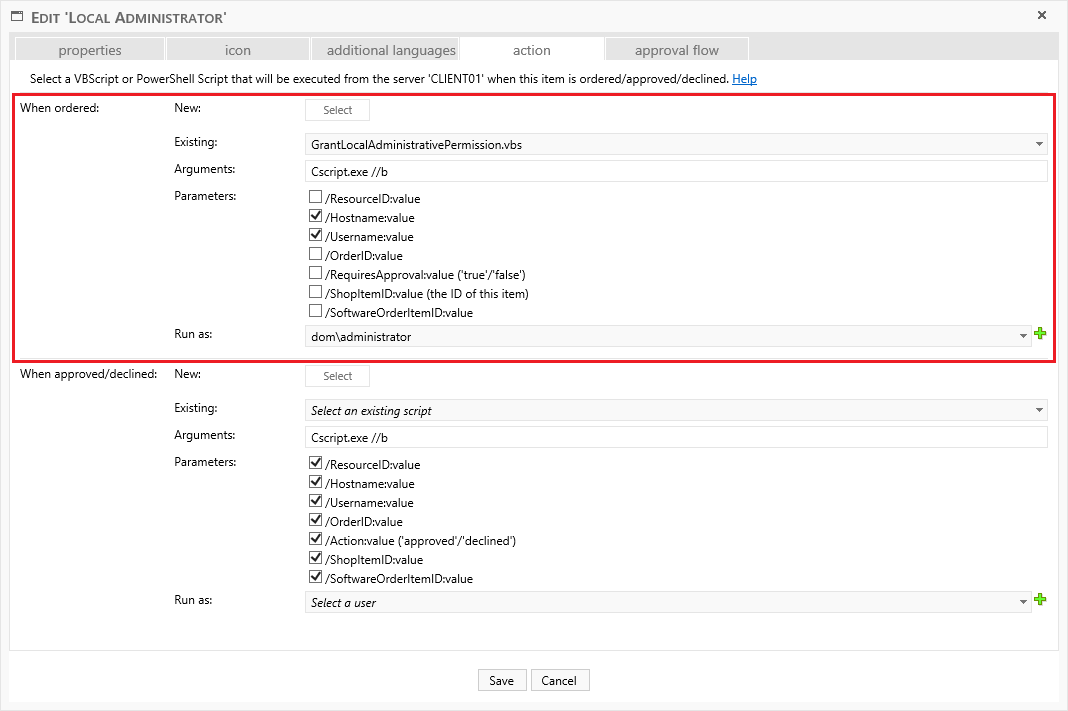Open the Help link
This screenshot has width=1068, height=711.
coord(744,78)
